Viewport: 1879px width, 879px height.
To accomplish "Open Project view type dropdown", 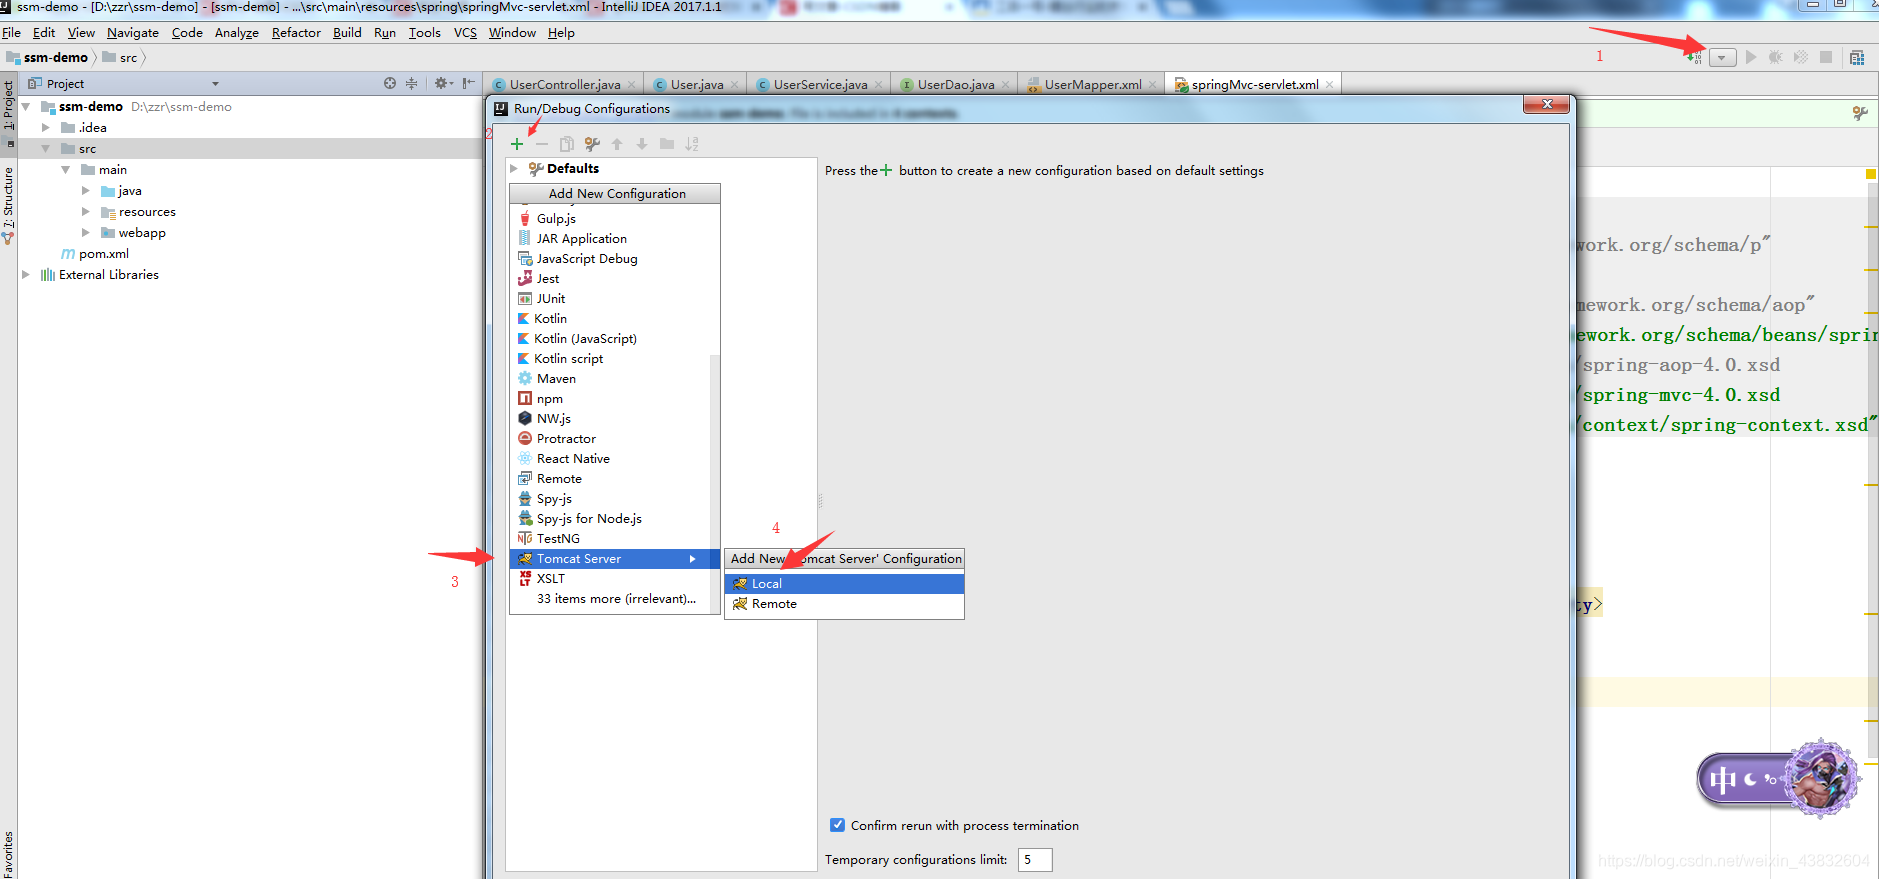I will 215,84.
